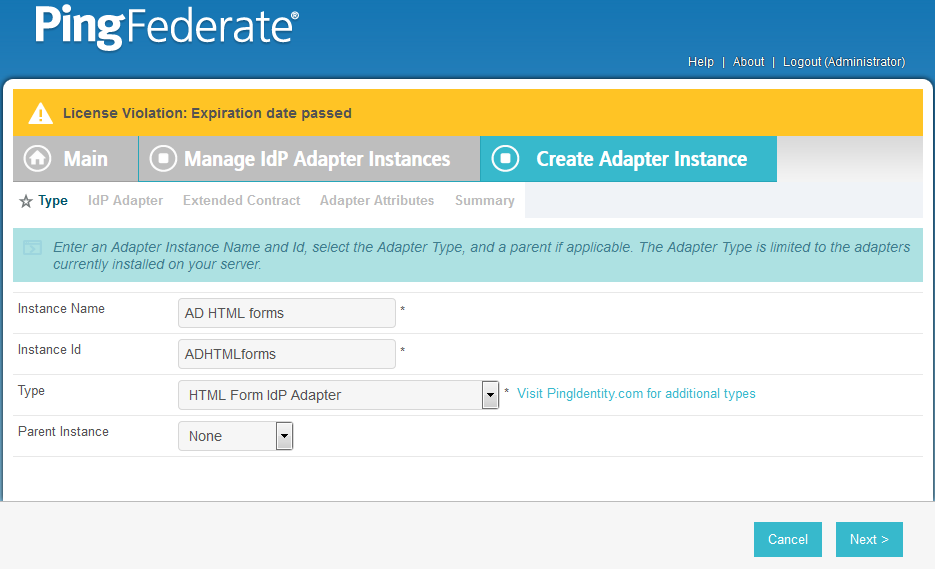Click the License Violation expiration message
935x569 pixels.
[208, 113]
